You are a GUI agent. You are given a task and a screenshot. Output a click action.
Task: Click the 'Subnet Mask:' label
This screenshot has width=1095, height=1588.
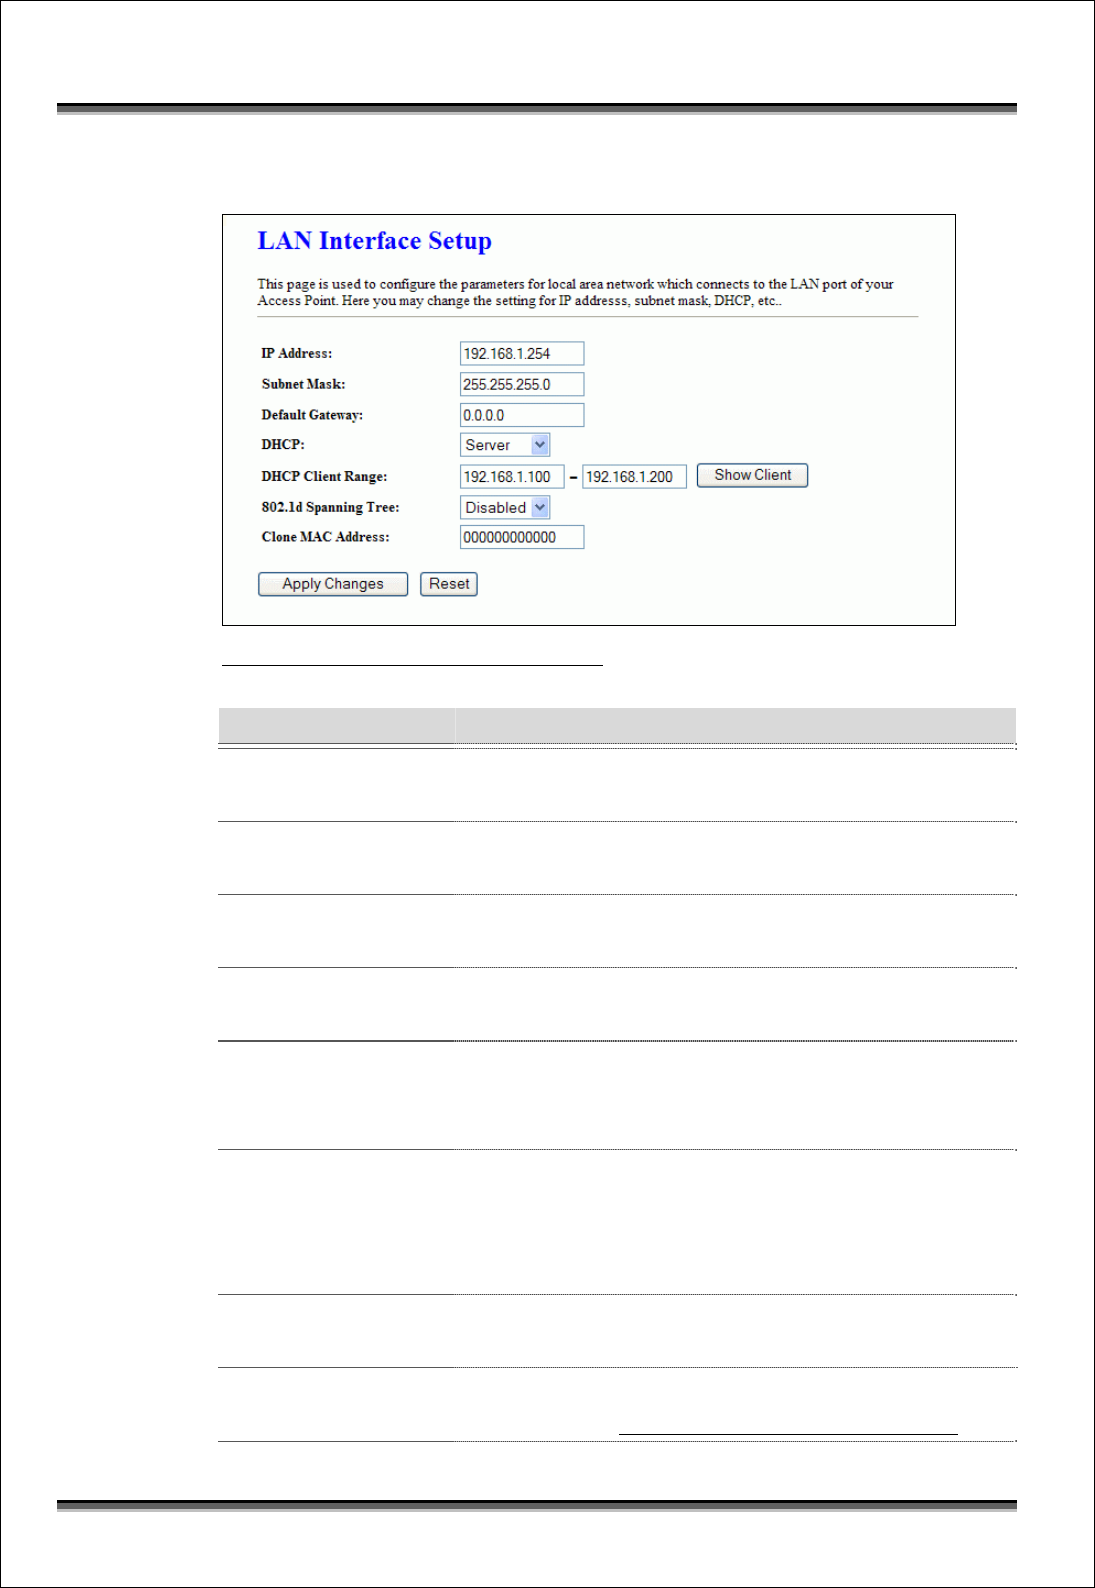pyautogui.click(x=304, y=384)
